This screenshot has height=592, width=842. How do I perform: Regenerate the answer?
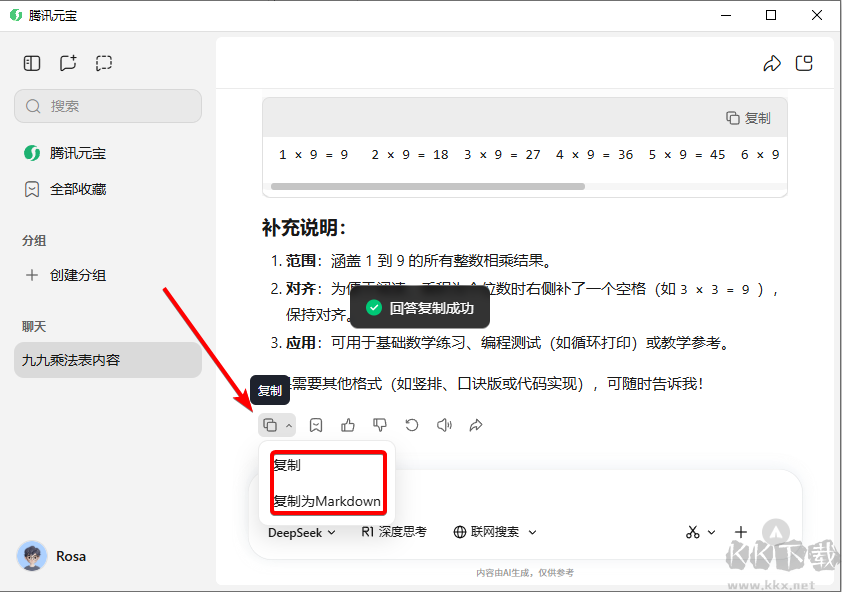[411, 425]
